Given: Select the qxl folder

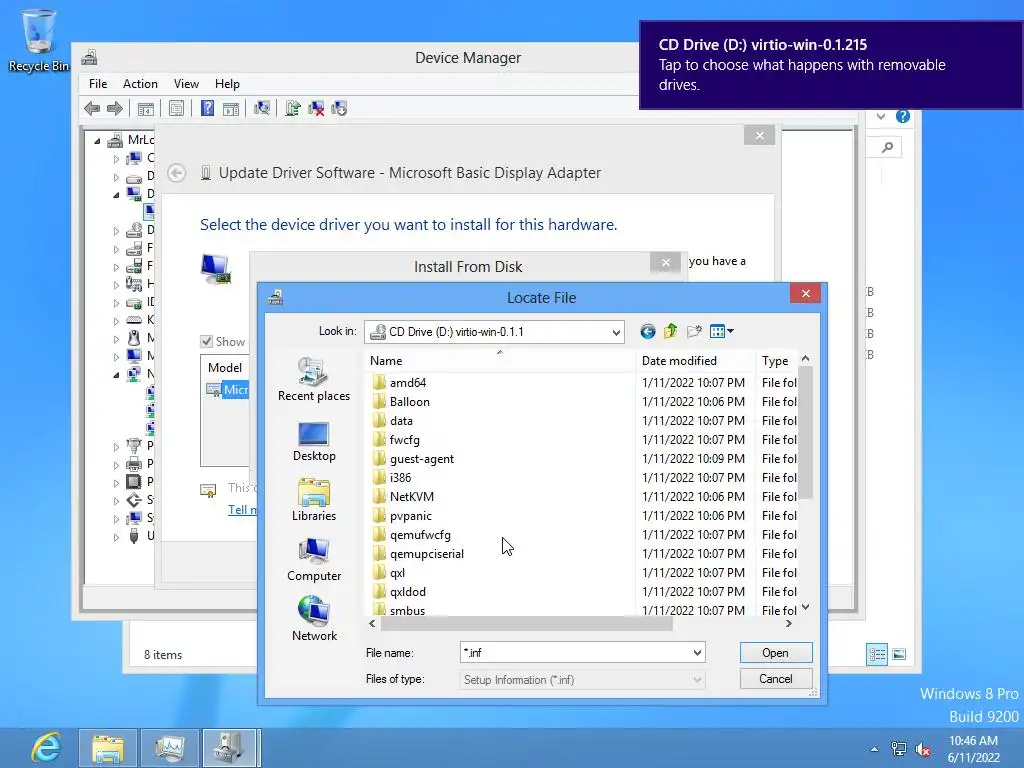Looking at the screenshot, I should (x=397, y=572).
